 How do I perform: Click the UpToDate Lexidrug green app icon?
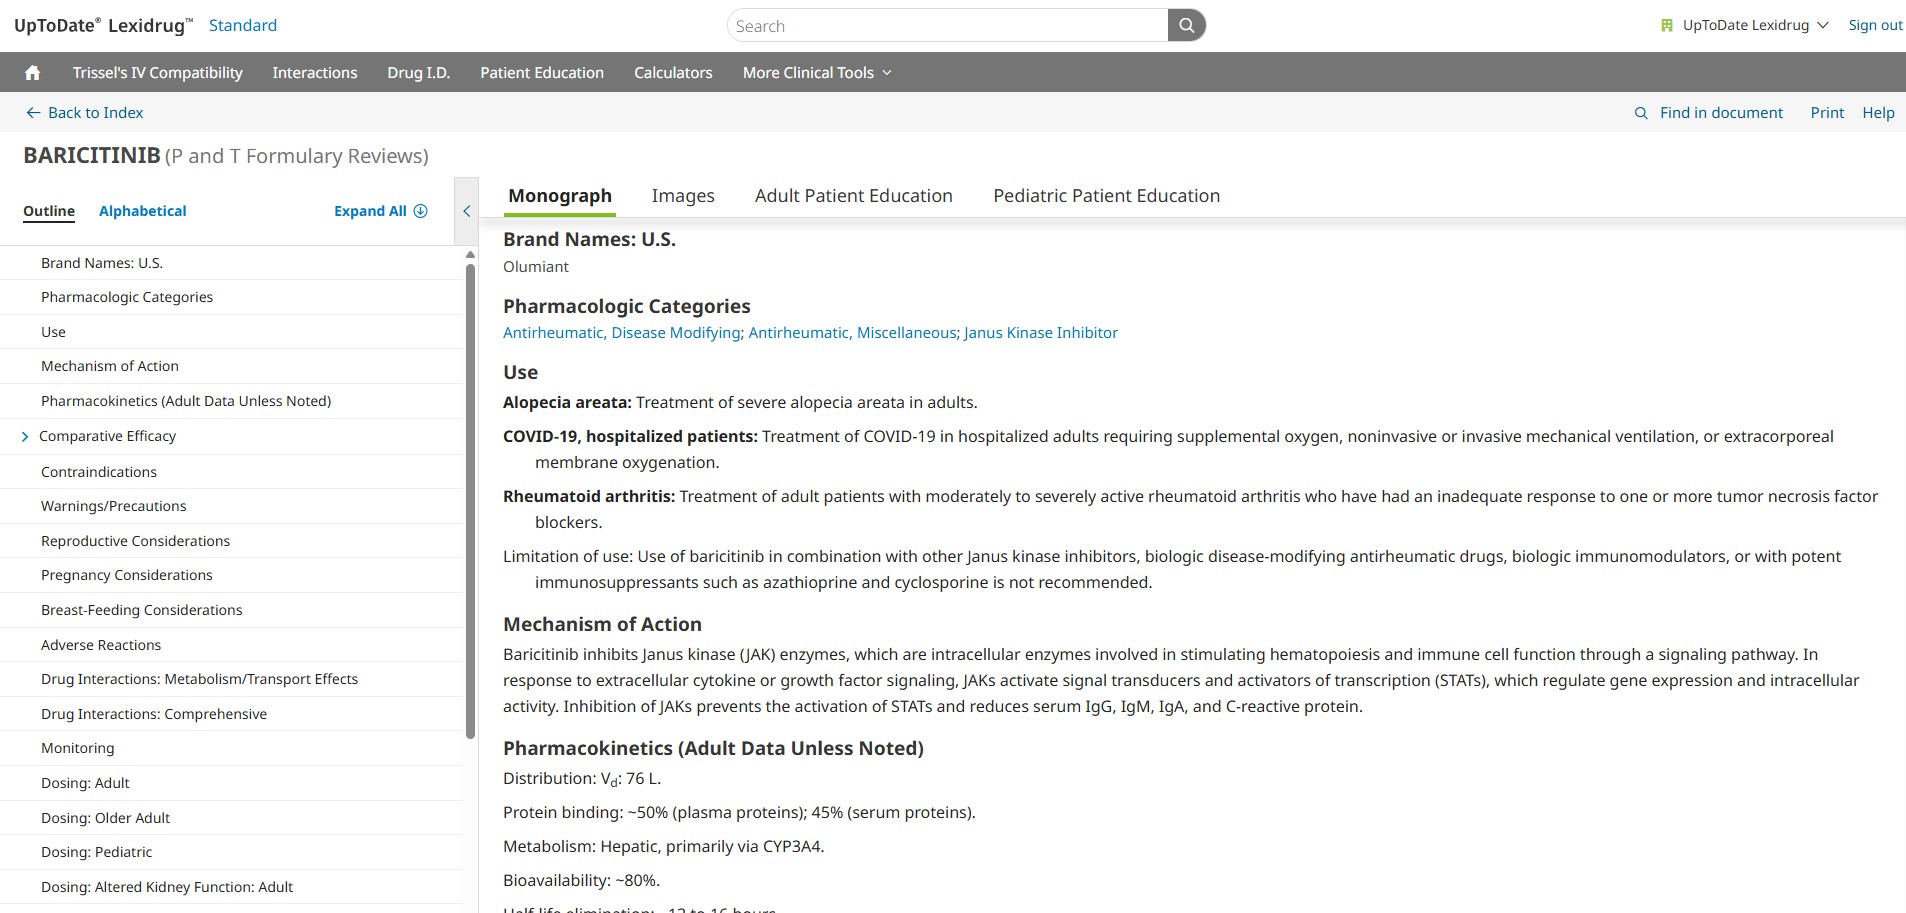click(1666, 26)
